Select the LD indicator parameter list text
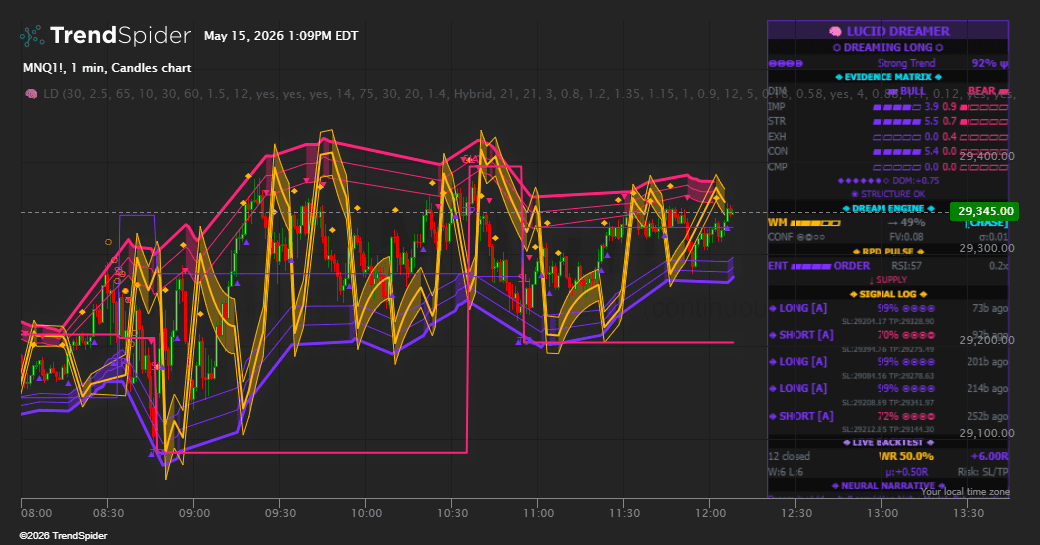1040x545 pixels. (x=529, y=94)
